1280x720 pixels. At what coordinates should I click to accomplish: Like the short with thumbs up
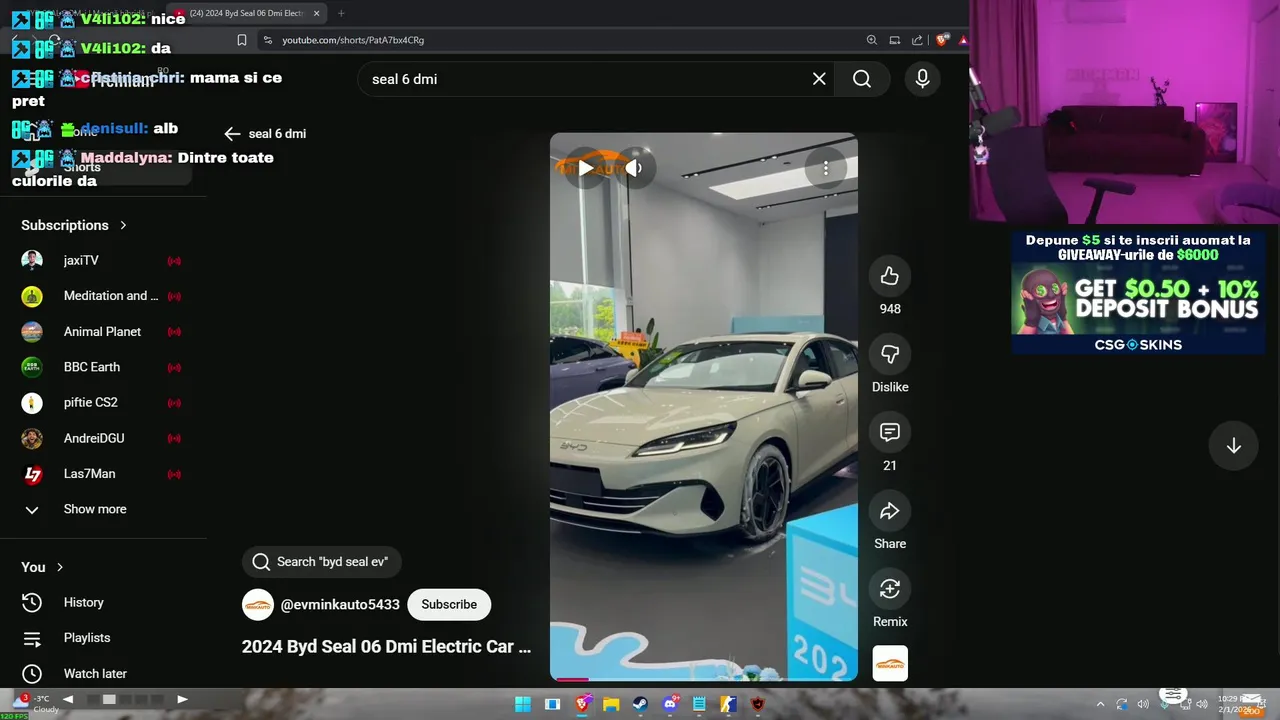890,276
